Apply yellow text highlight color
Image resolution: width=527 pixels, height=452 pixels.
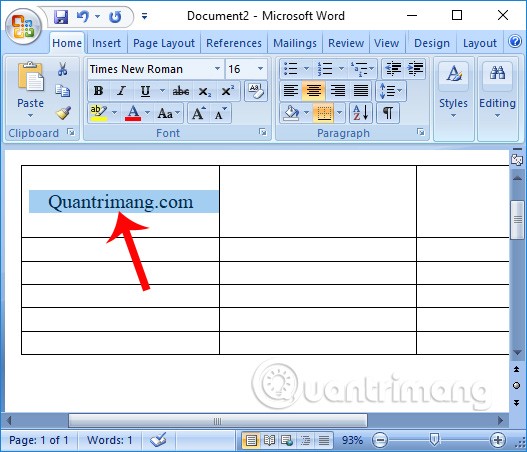[x=98, y=114]
